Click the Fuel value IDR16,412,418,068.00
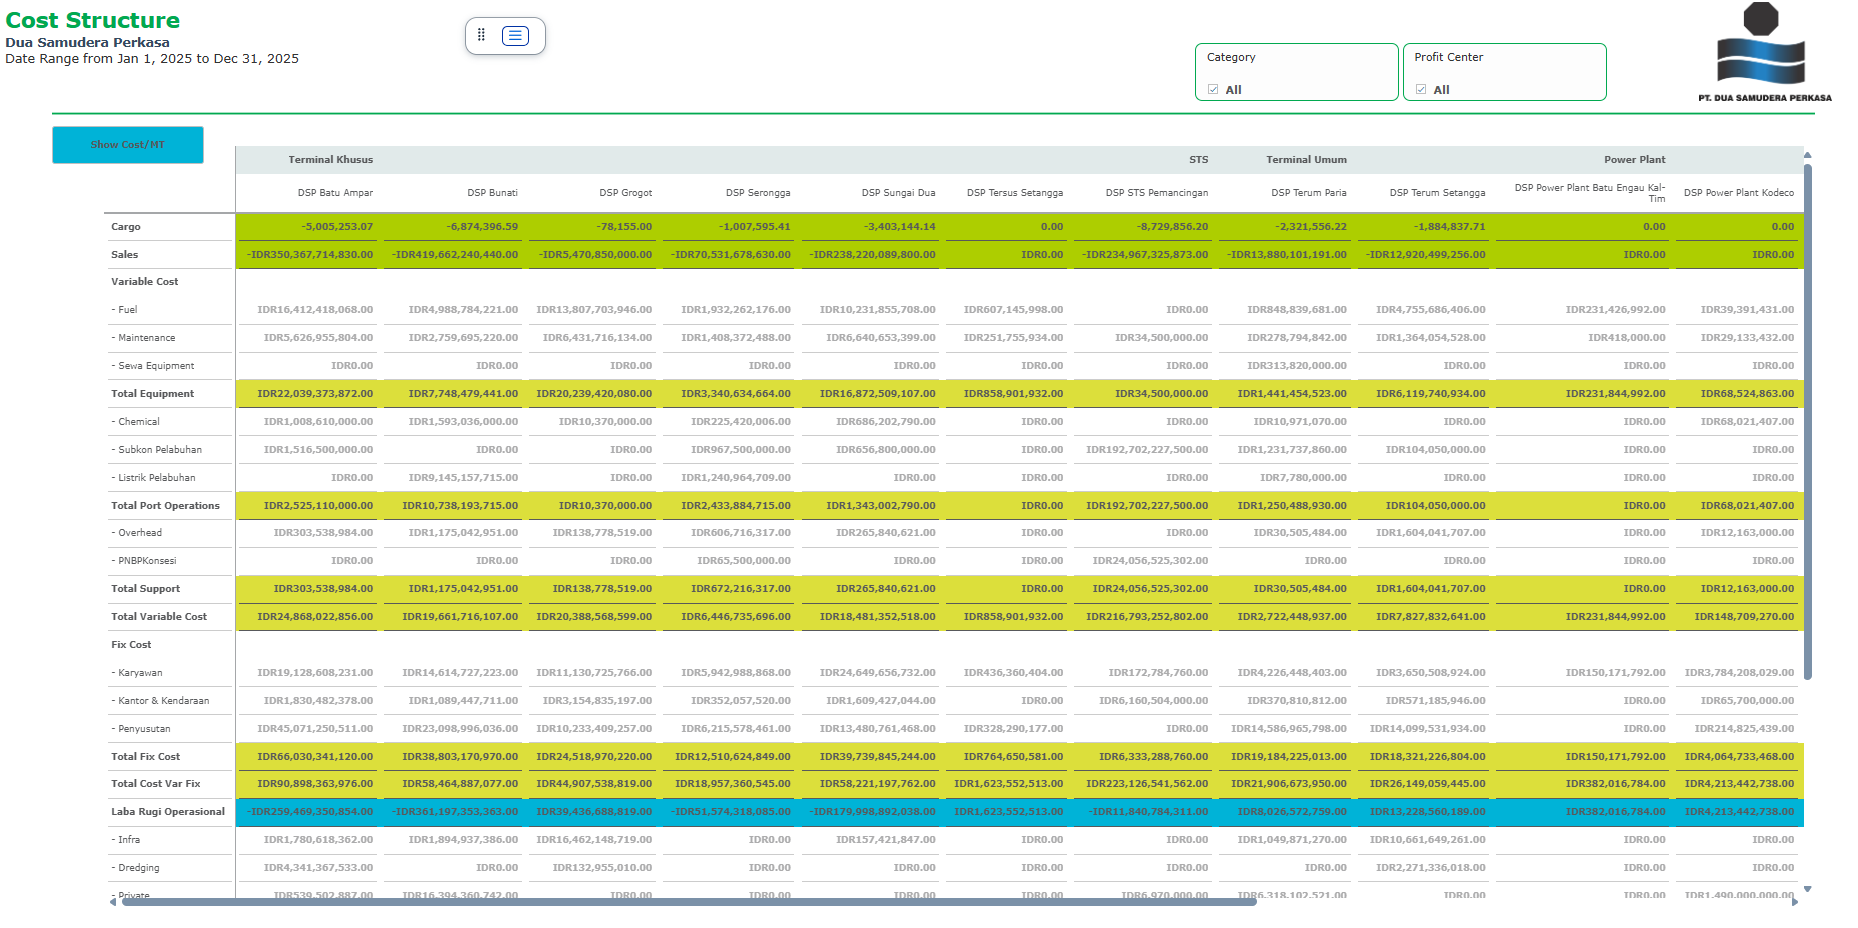This screenshot has height=928, width=1858. tap(315, 310)
